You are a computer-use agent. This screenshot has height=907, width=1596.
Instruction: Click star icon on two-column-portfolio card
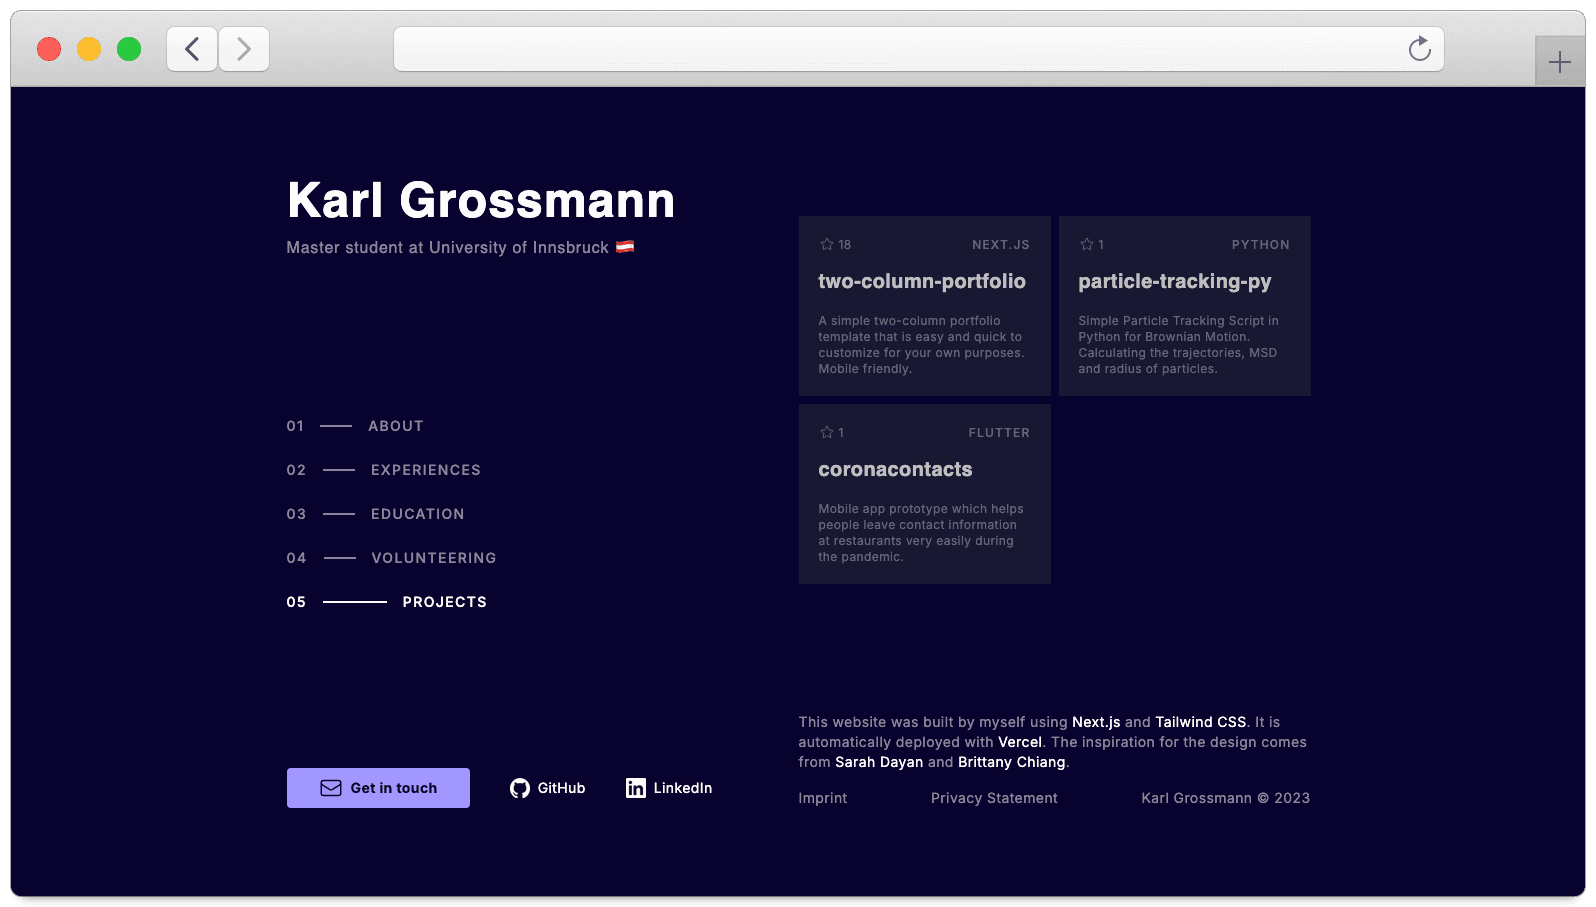tap(827, 244)
